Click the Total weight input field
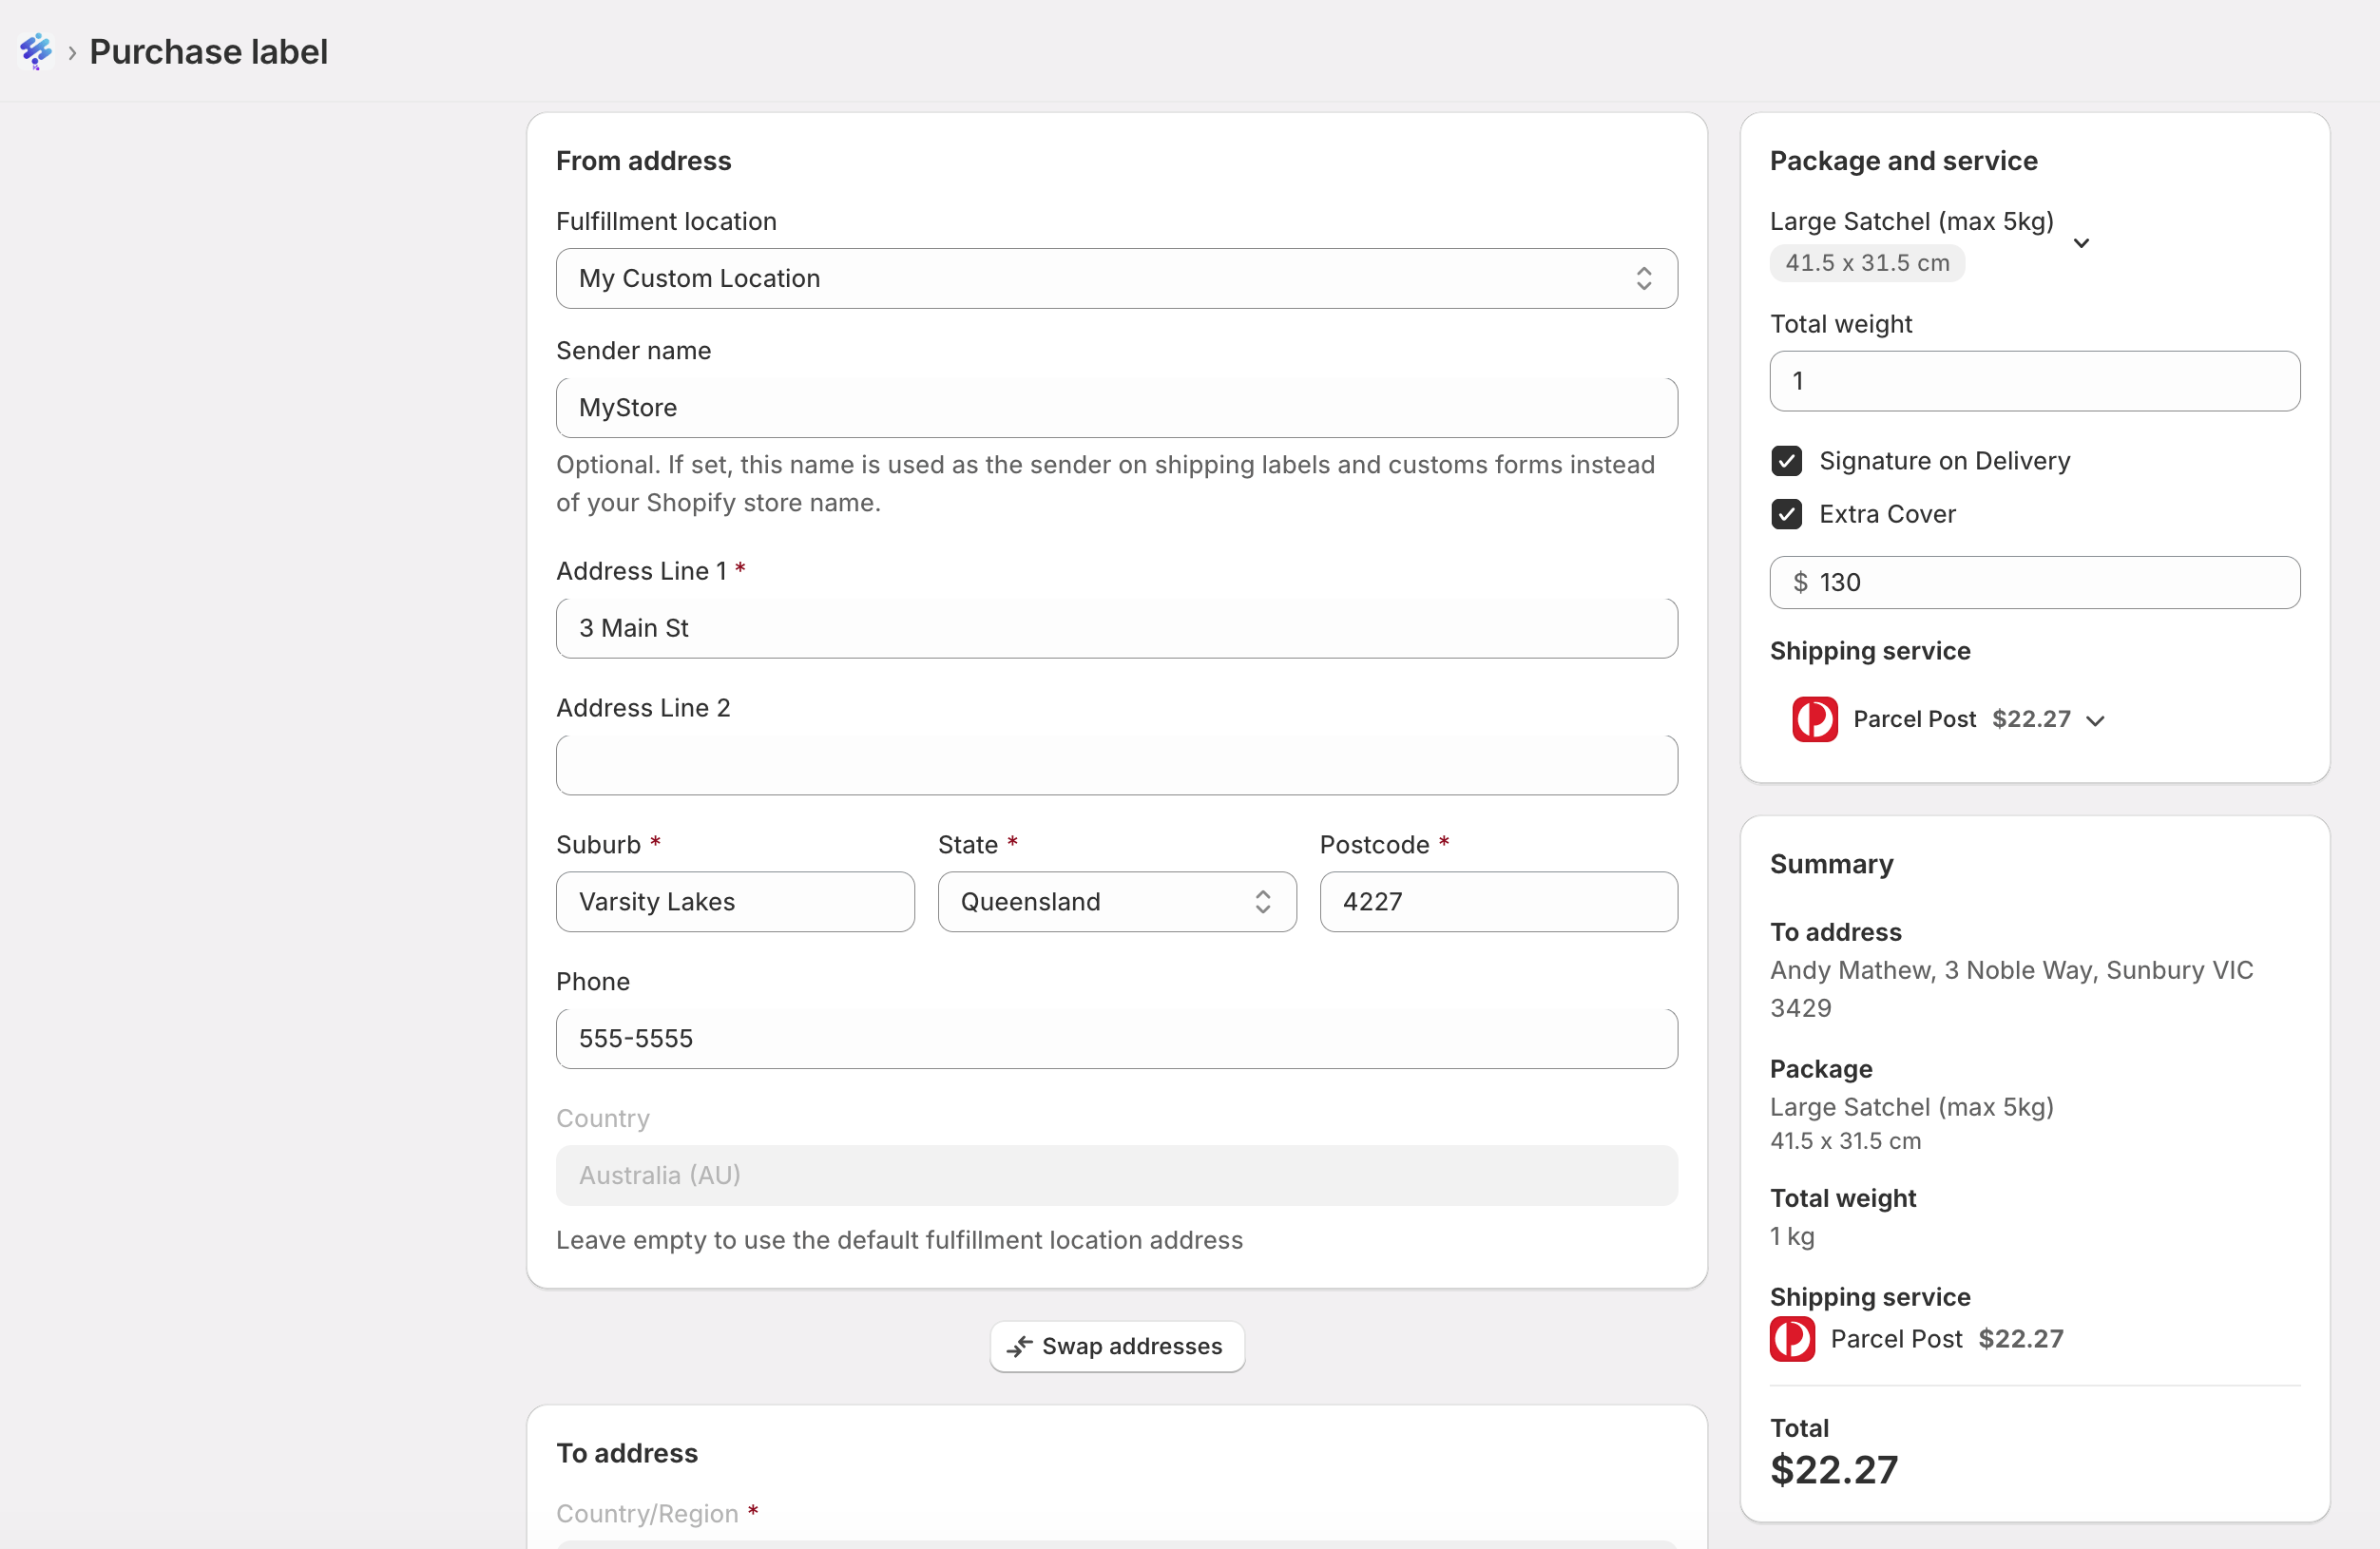This screenshot has width=2380, height=1549. click(x=2034, y=381)
